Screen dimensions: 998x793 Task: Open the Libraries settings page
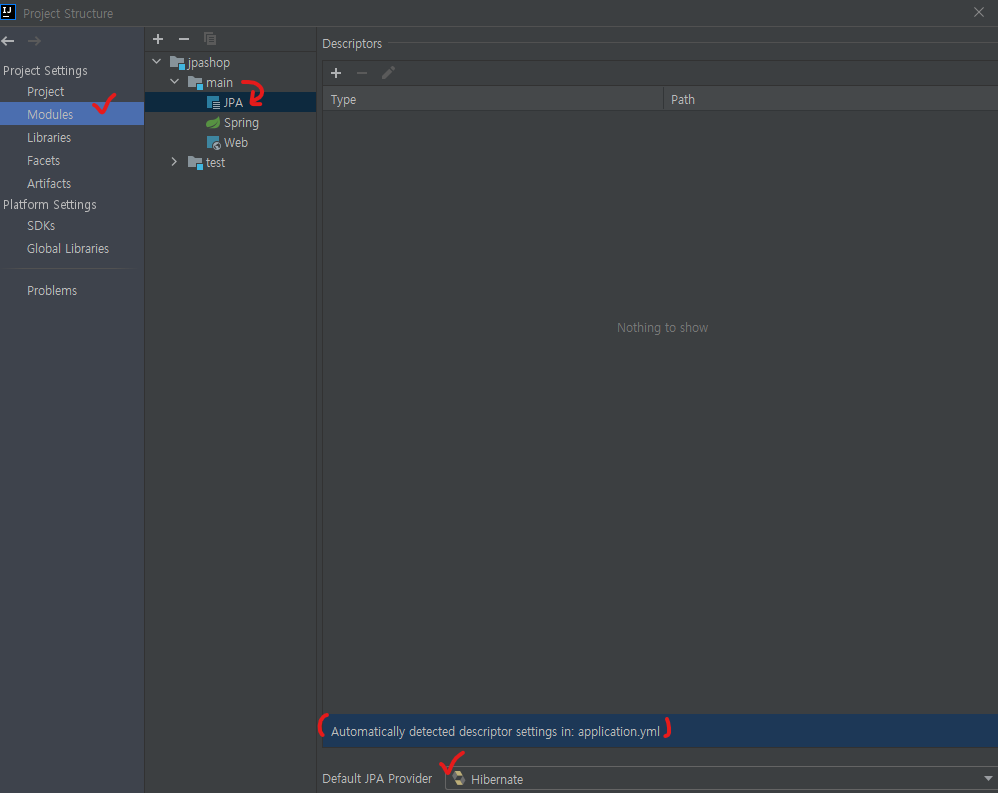click(x=49, y=137)
